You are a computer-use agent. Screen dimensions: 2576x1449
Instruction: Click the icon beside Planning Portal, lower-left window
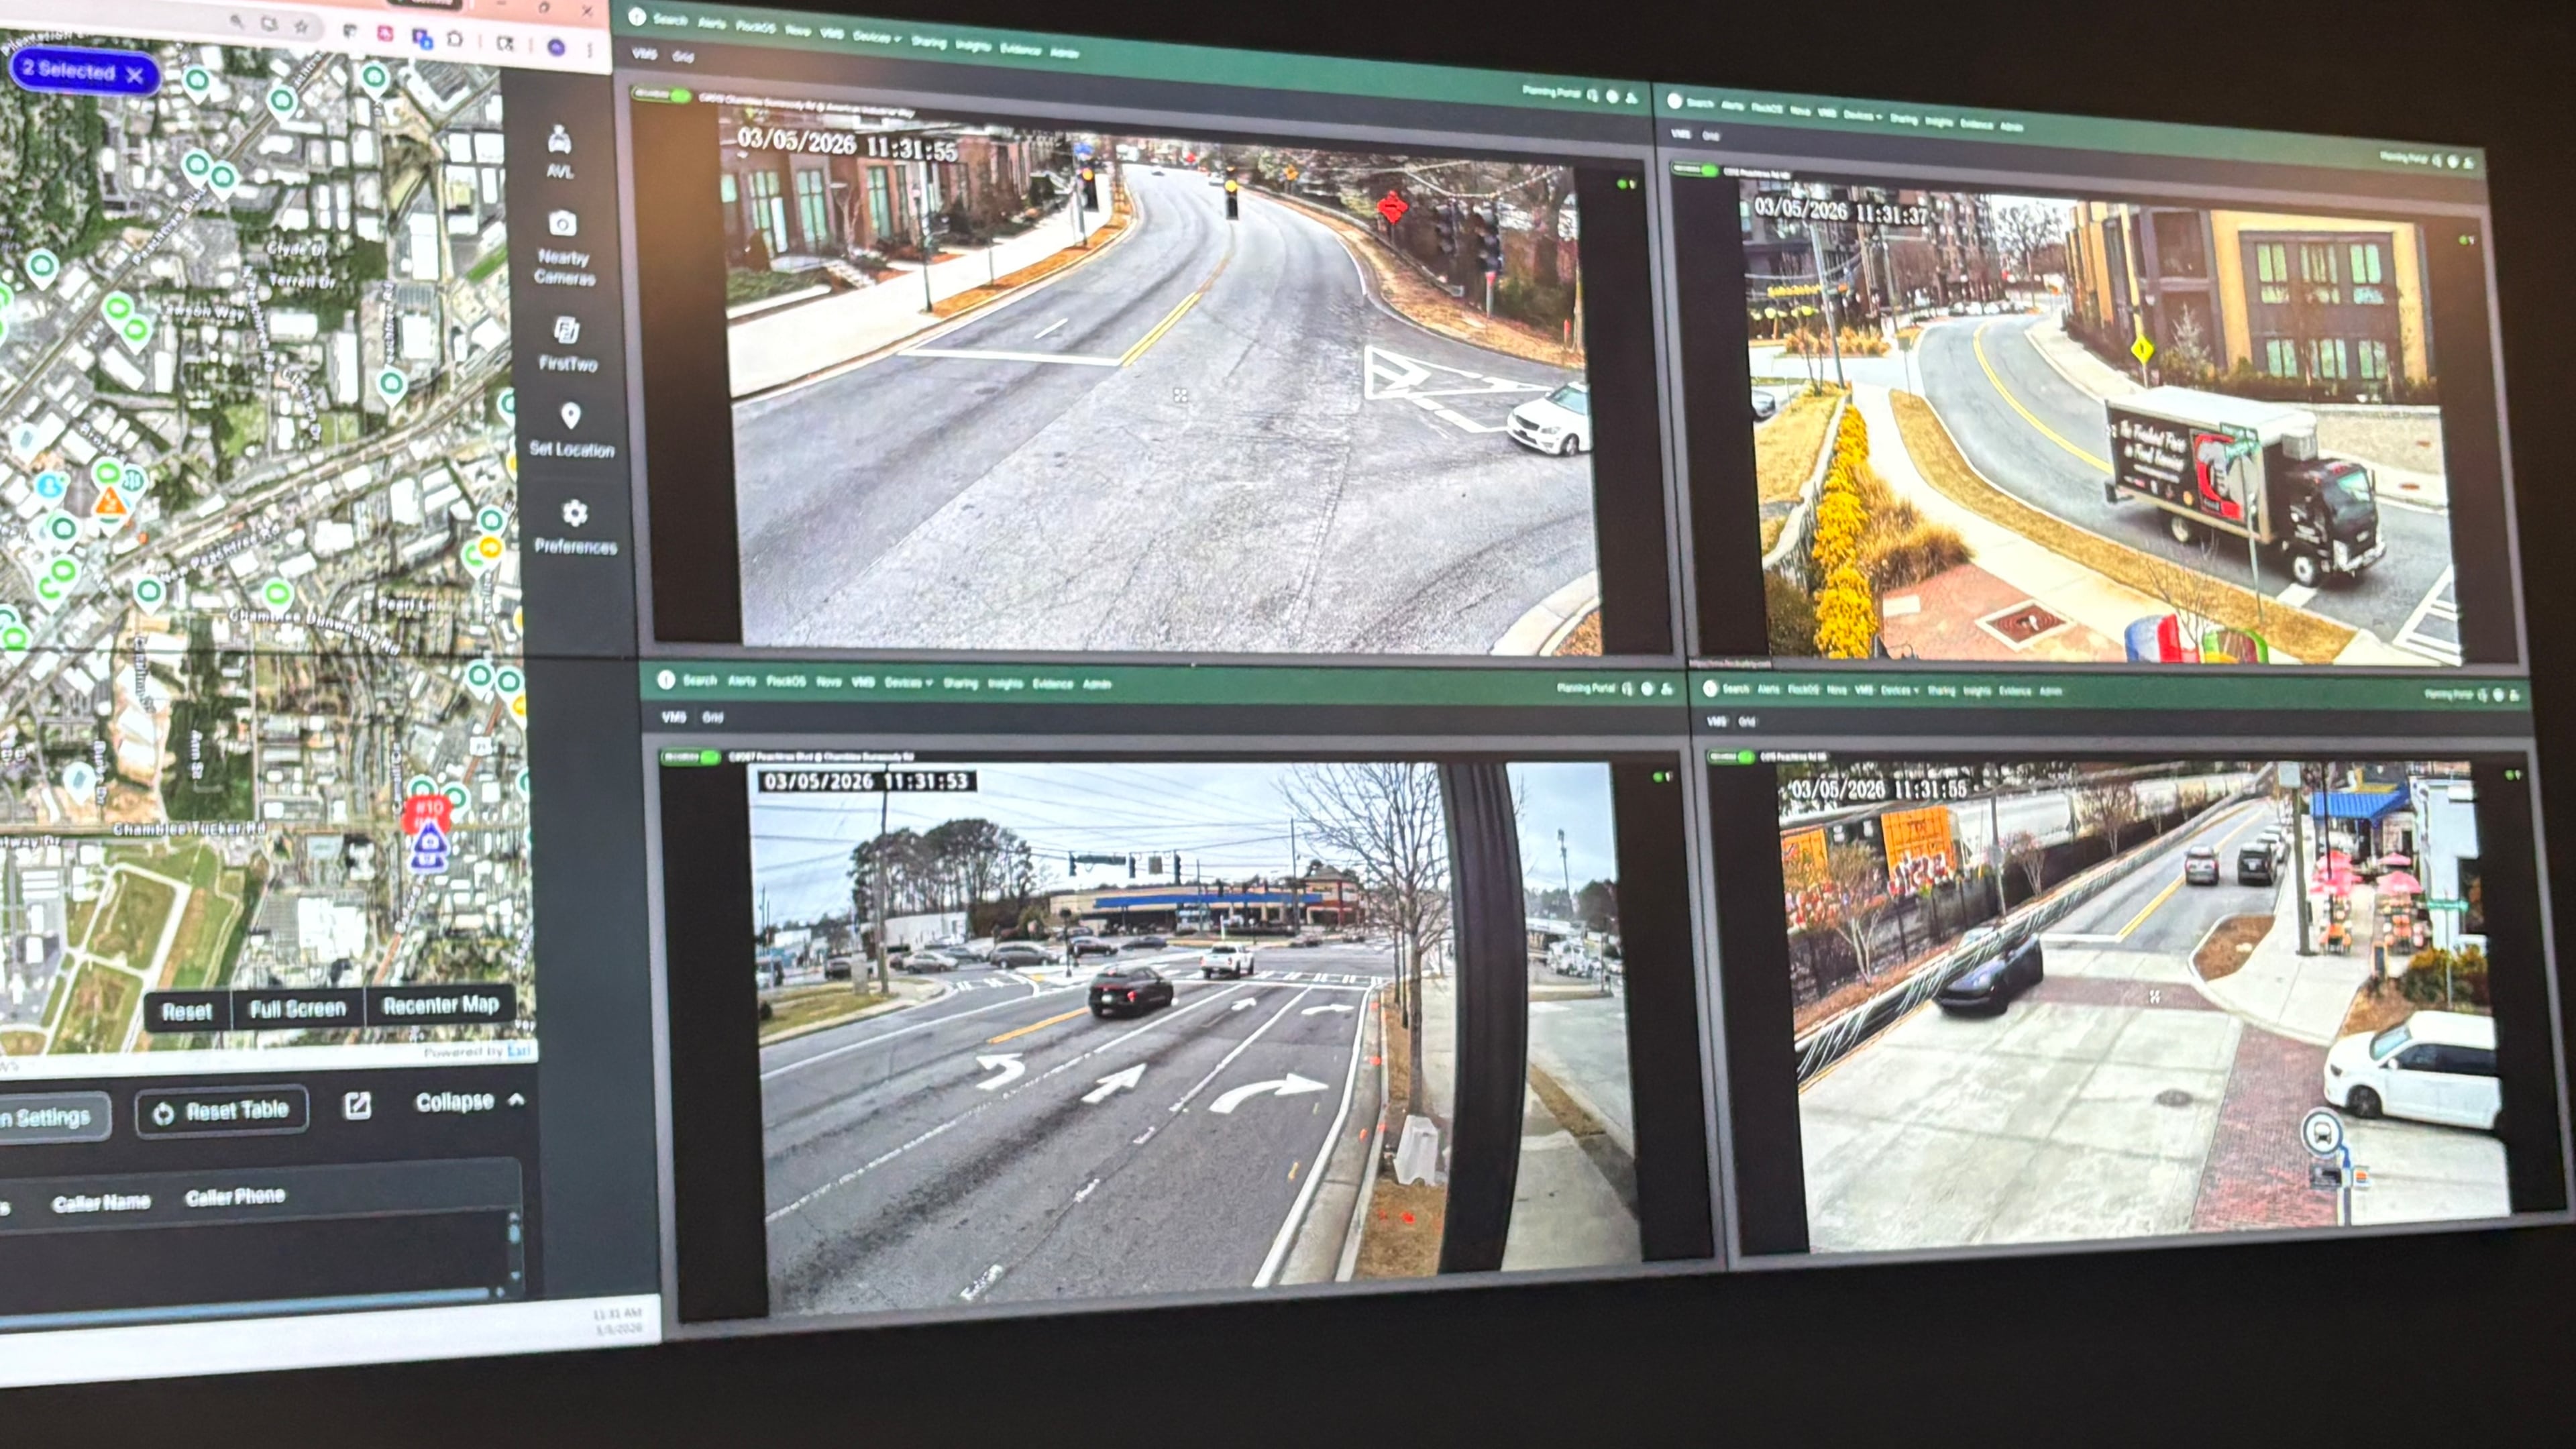tap(1628, 688)
